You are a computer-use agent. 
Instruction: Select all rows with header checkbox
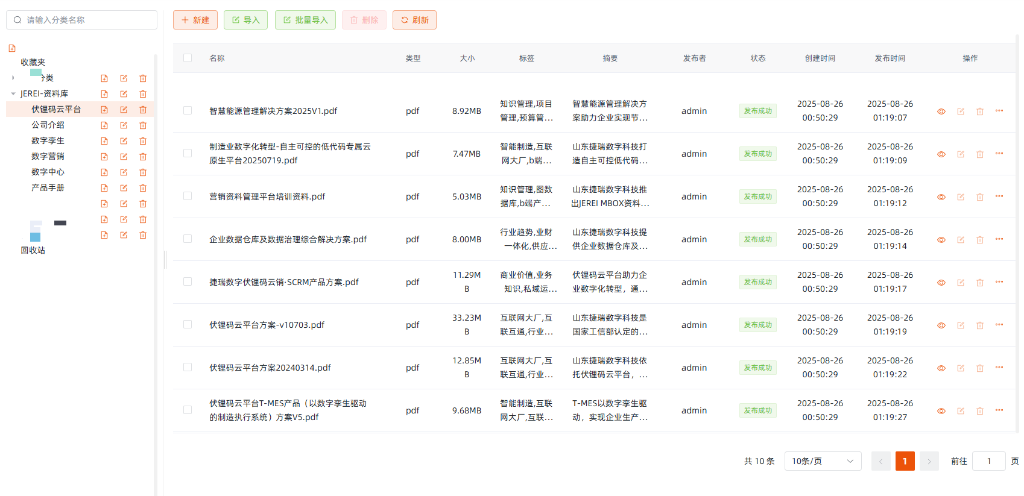coord(187,58)
